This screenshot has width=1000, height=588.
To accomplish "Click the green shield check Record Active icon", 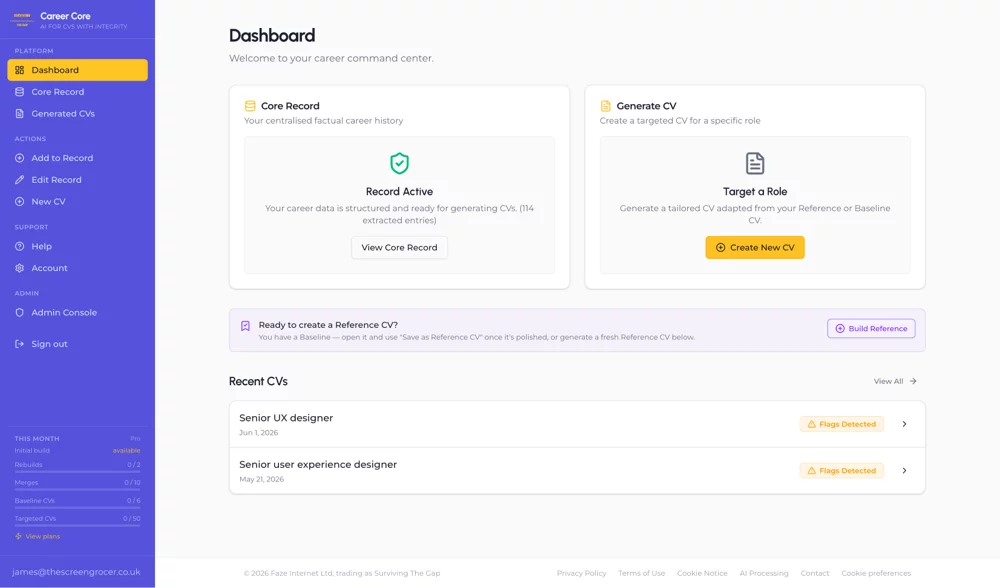I will 399,163.
